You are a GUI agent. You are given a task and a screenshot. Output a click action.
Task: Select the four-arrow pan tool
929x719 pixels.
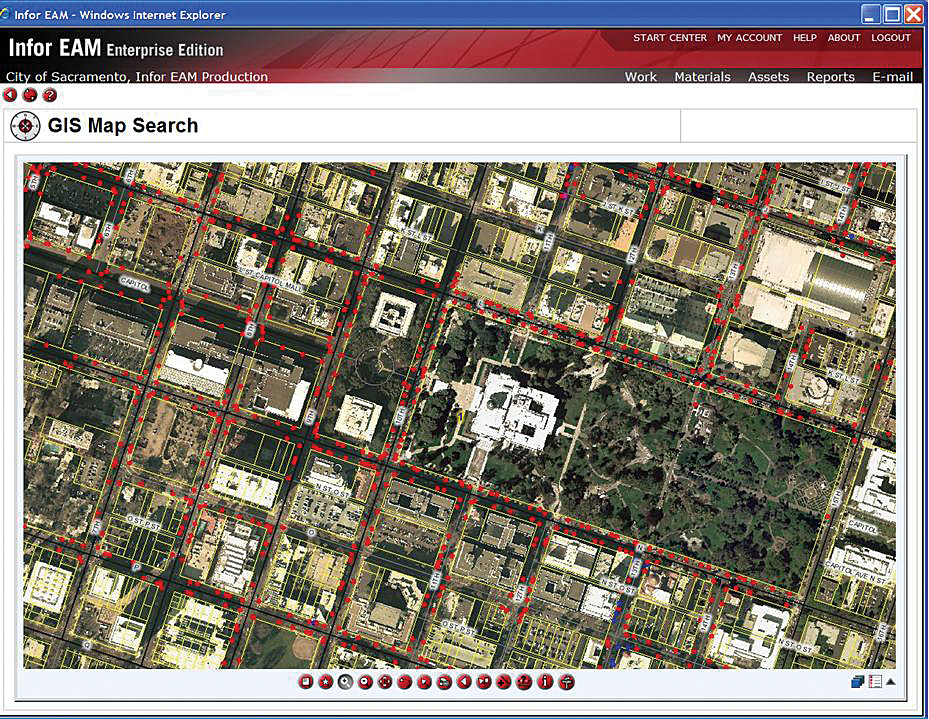[385, 682]
